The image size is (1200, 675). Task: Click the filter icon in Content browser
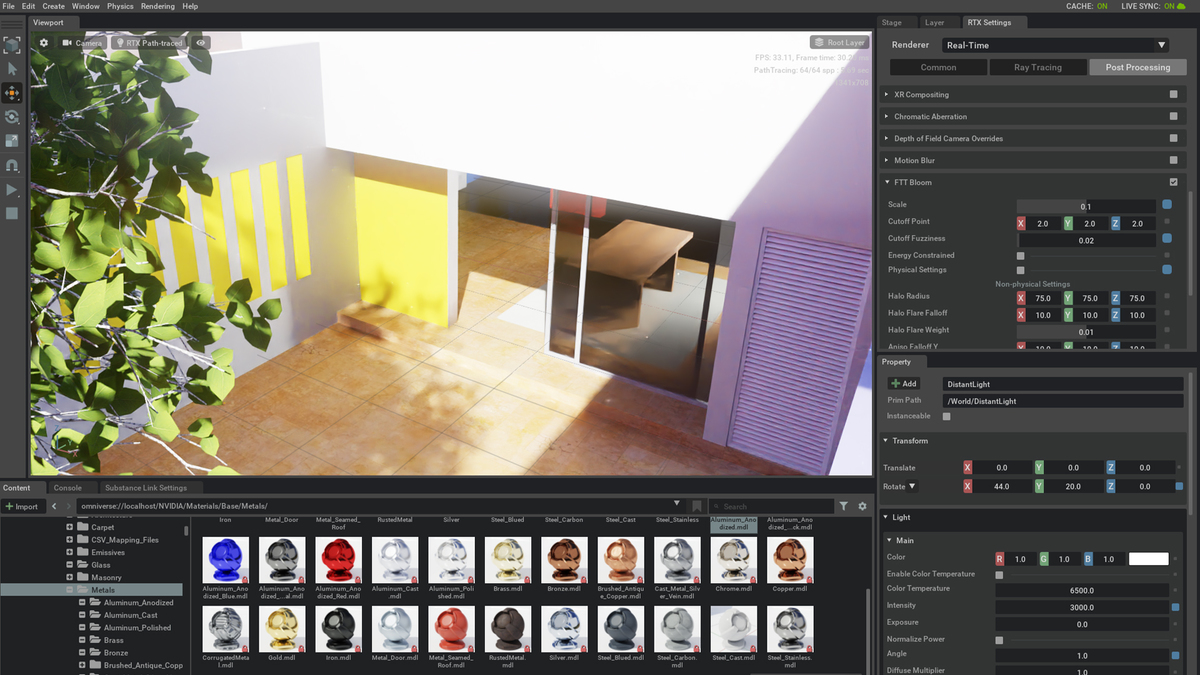(843, 506)
